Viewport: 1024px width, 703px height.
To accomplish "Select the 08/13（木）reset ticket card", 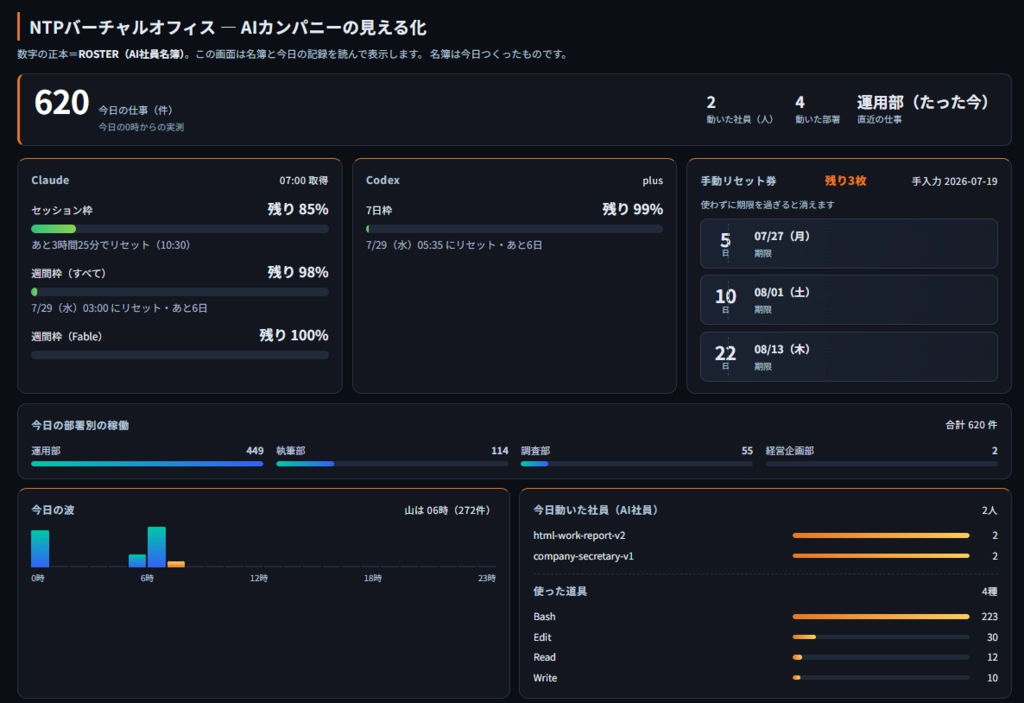I will point(849,357).
